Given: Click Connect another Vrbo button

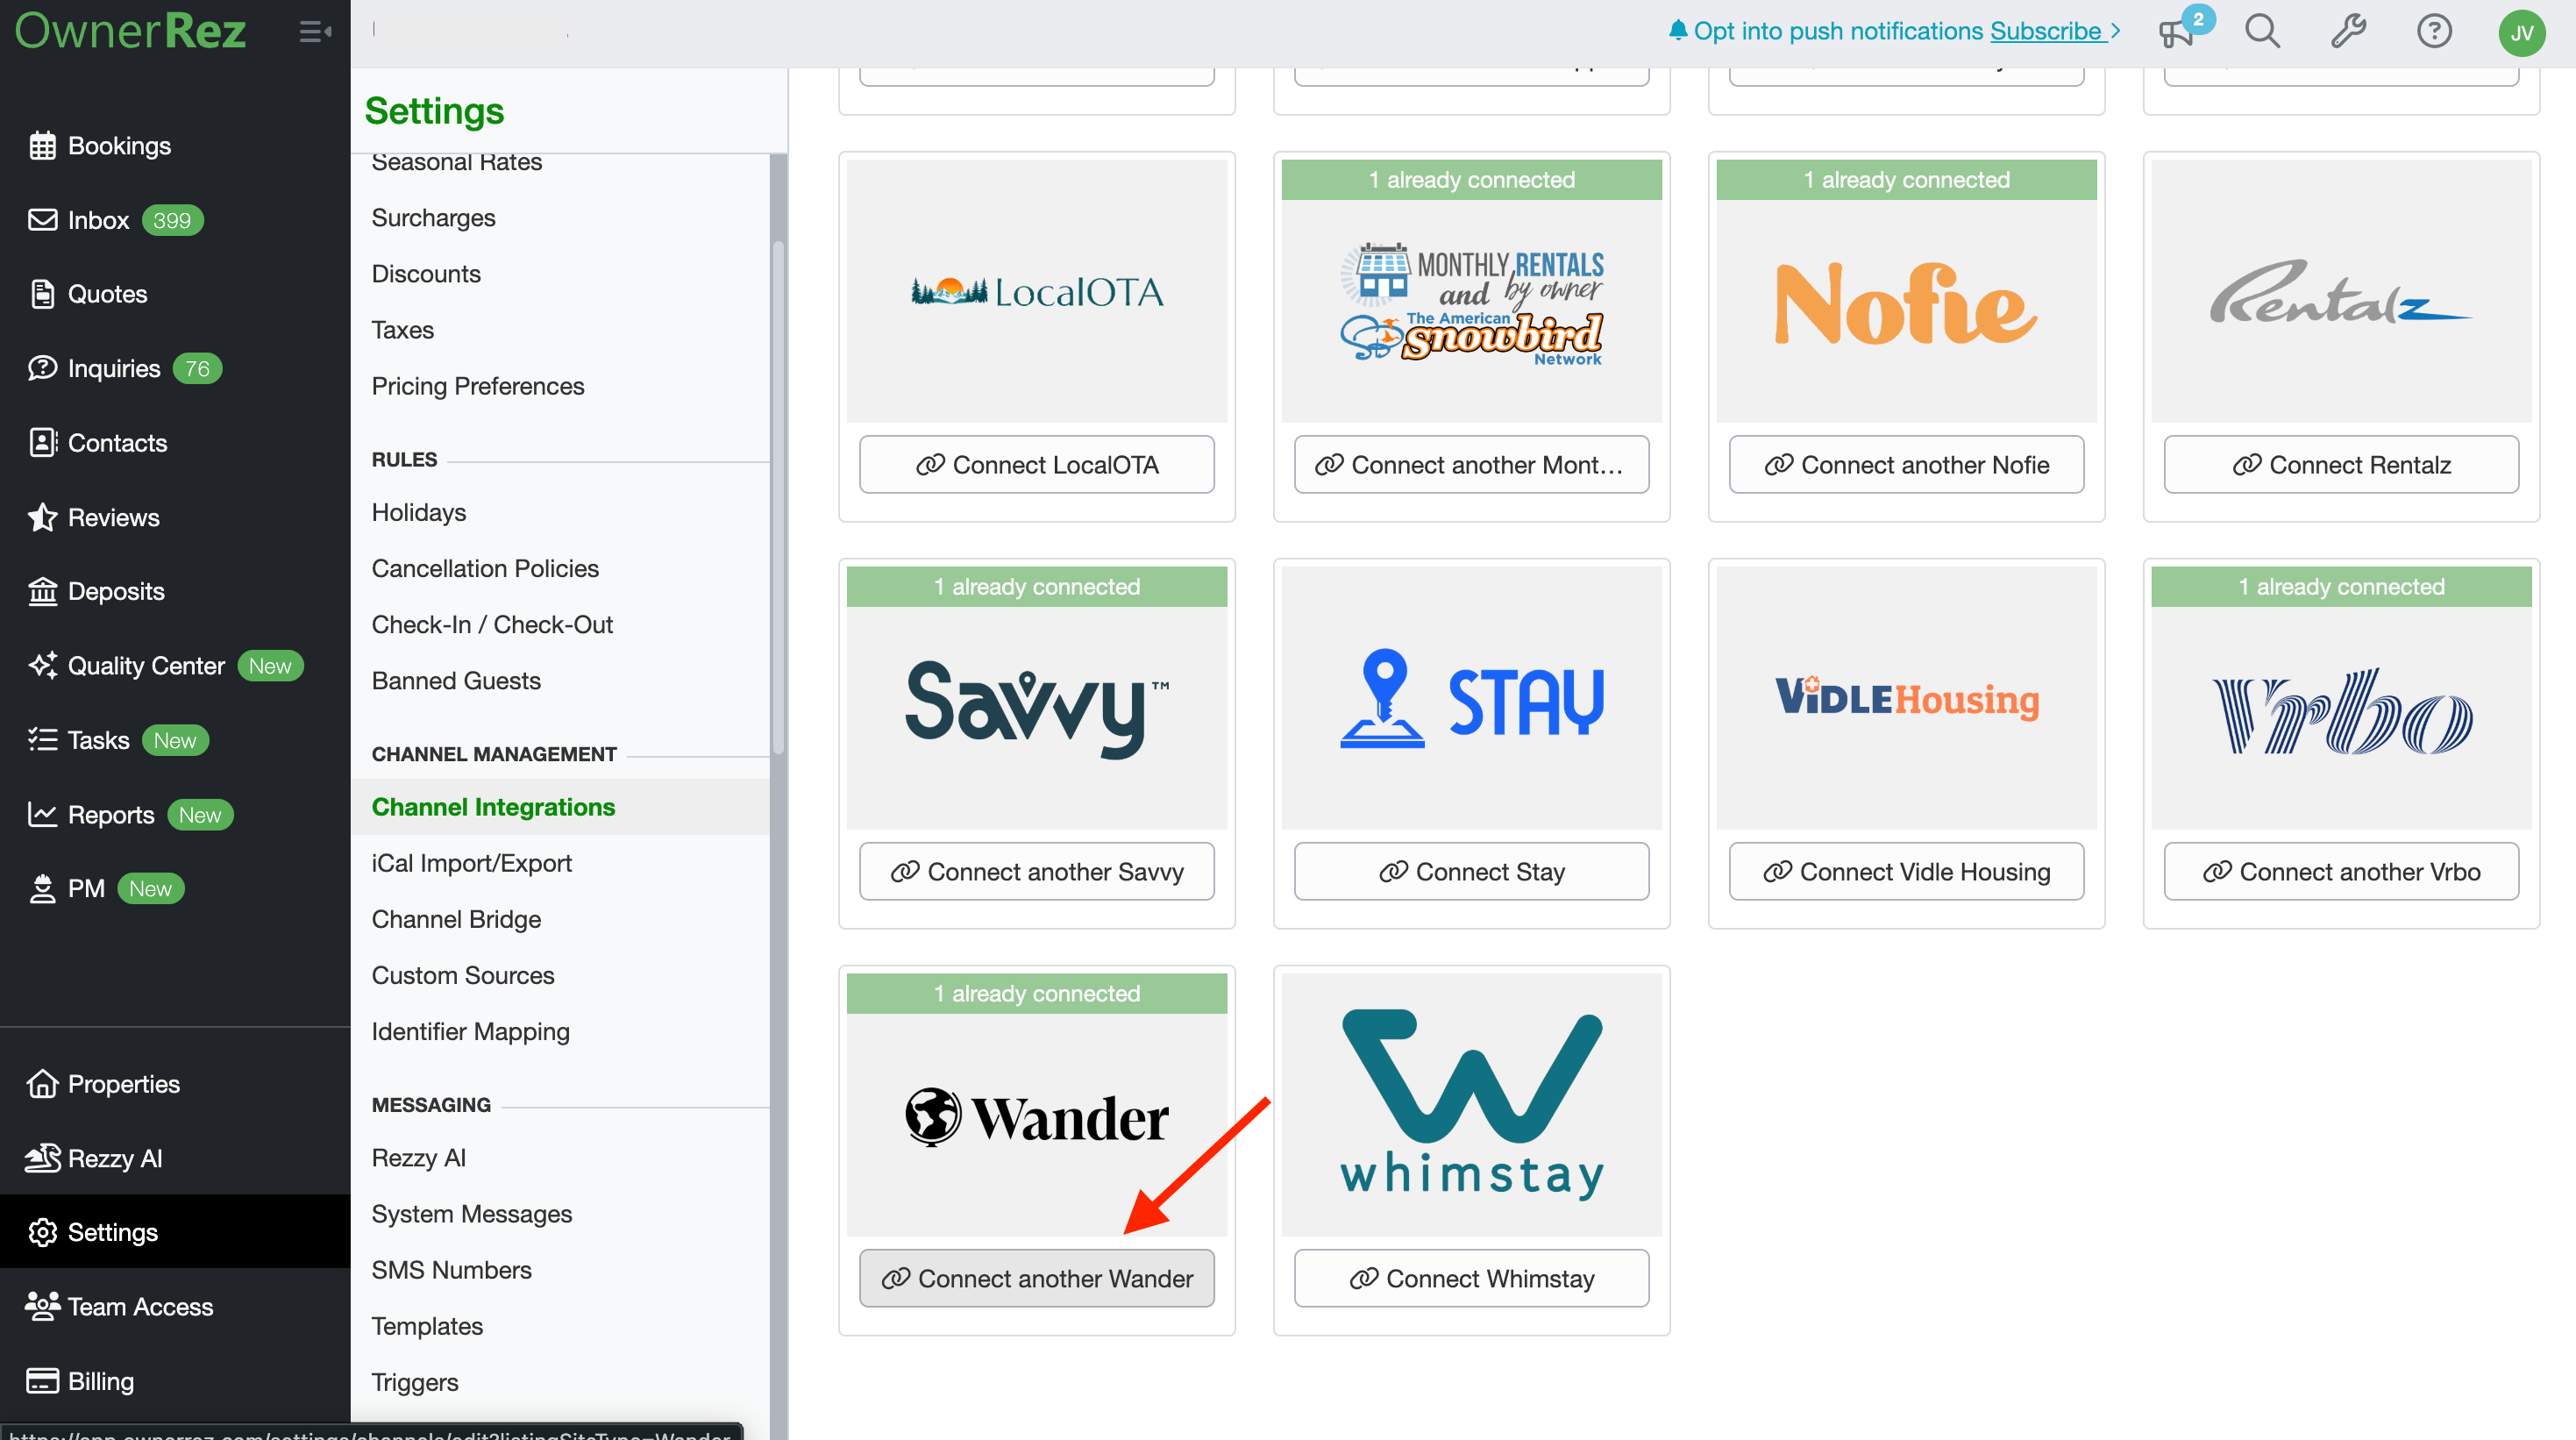Looking at the screenshot, I should click(x=2342, y=872).
